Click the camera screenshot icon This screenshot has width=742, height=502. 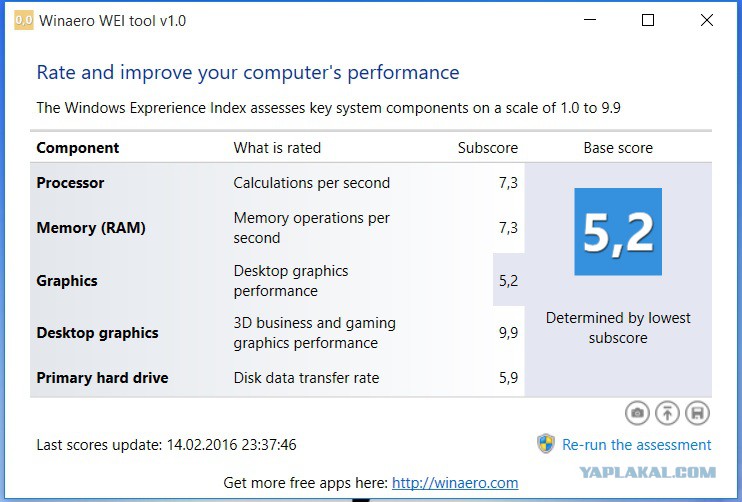click(x=637, y=412)
